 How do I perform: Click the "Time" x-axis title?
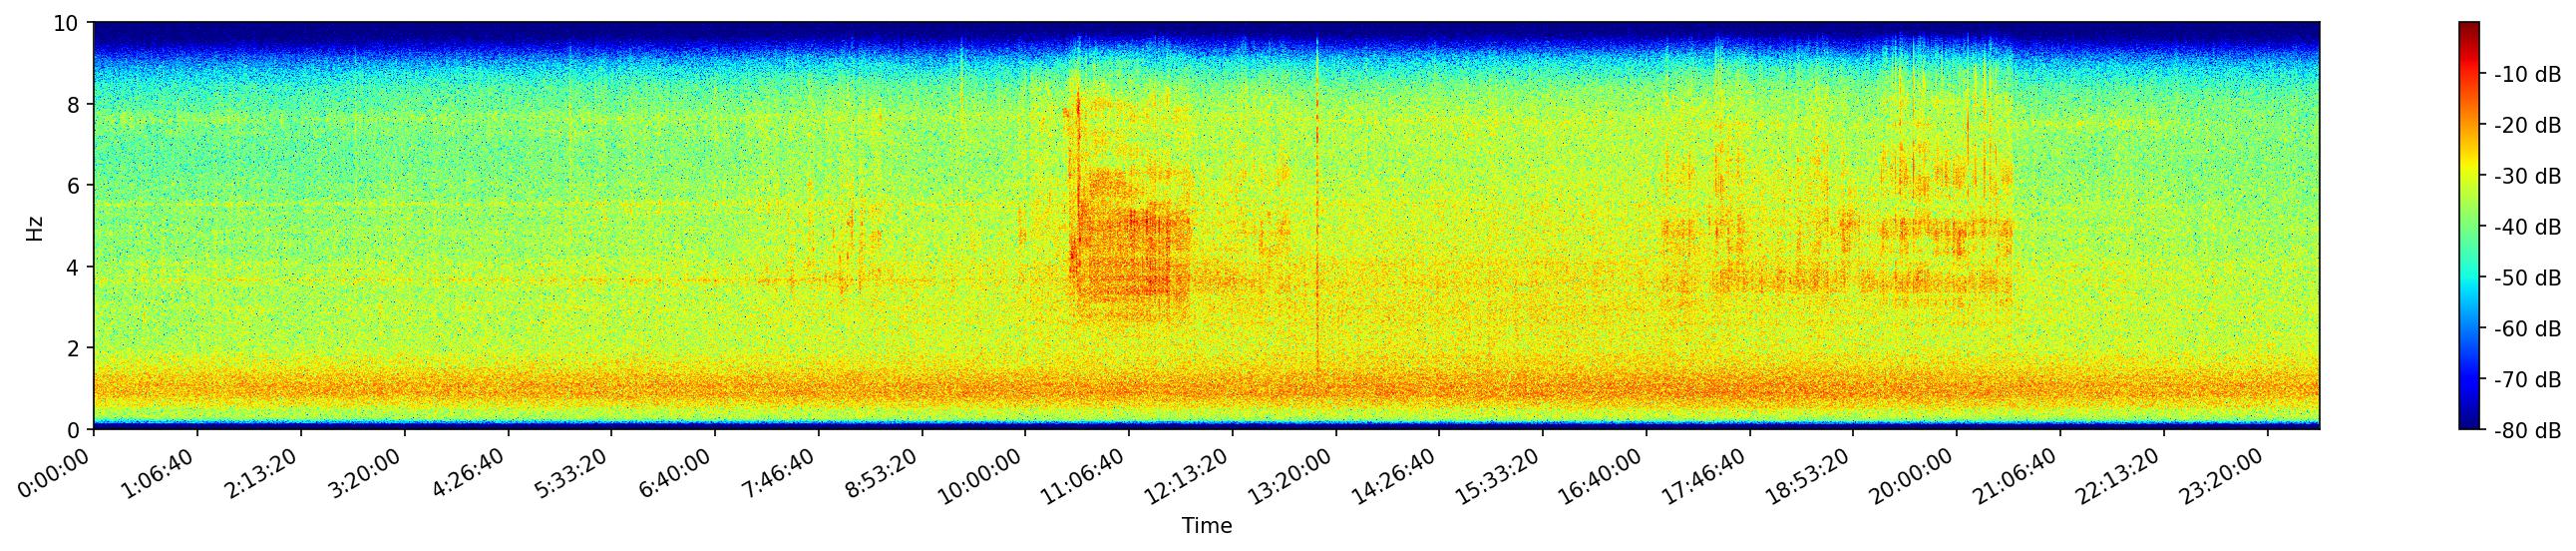pos(1206,526)
